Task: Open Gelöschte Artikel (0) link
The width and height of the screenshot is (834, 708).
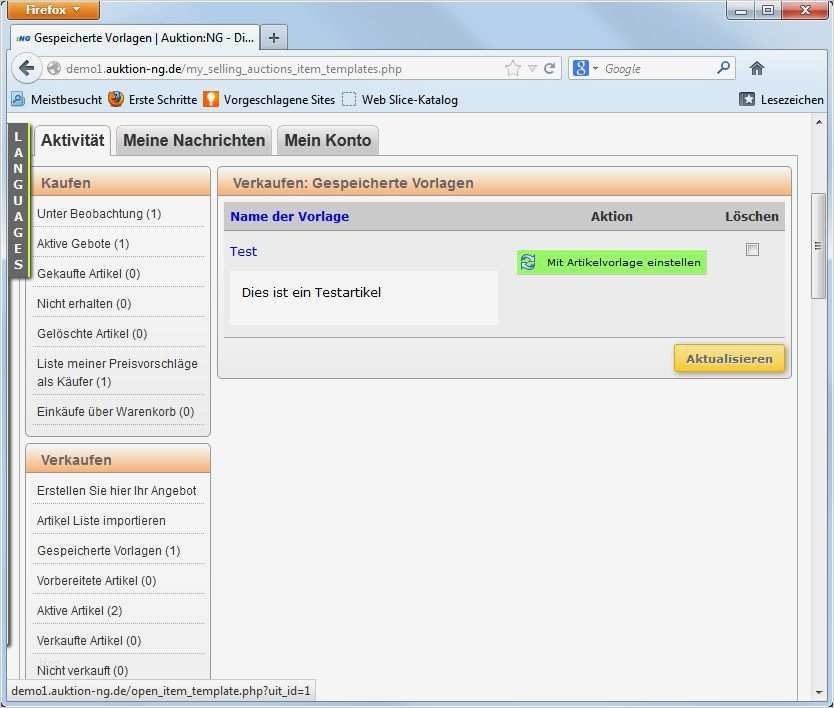Action: tap(92, 334)
